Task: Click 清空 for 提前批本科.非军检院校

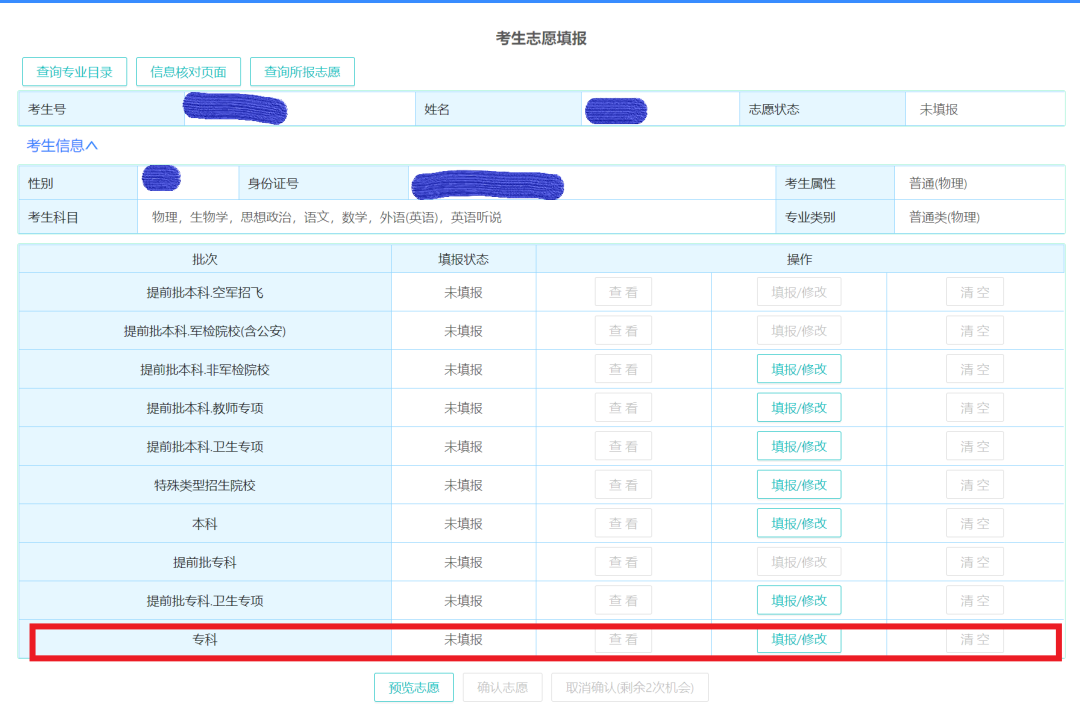Action: 975,369
